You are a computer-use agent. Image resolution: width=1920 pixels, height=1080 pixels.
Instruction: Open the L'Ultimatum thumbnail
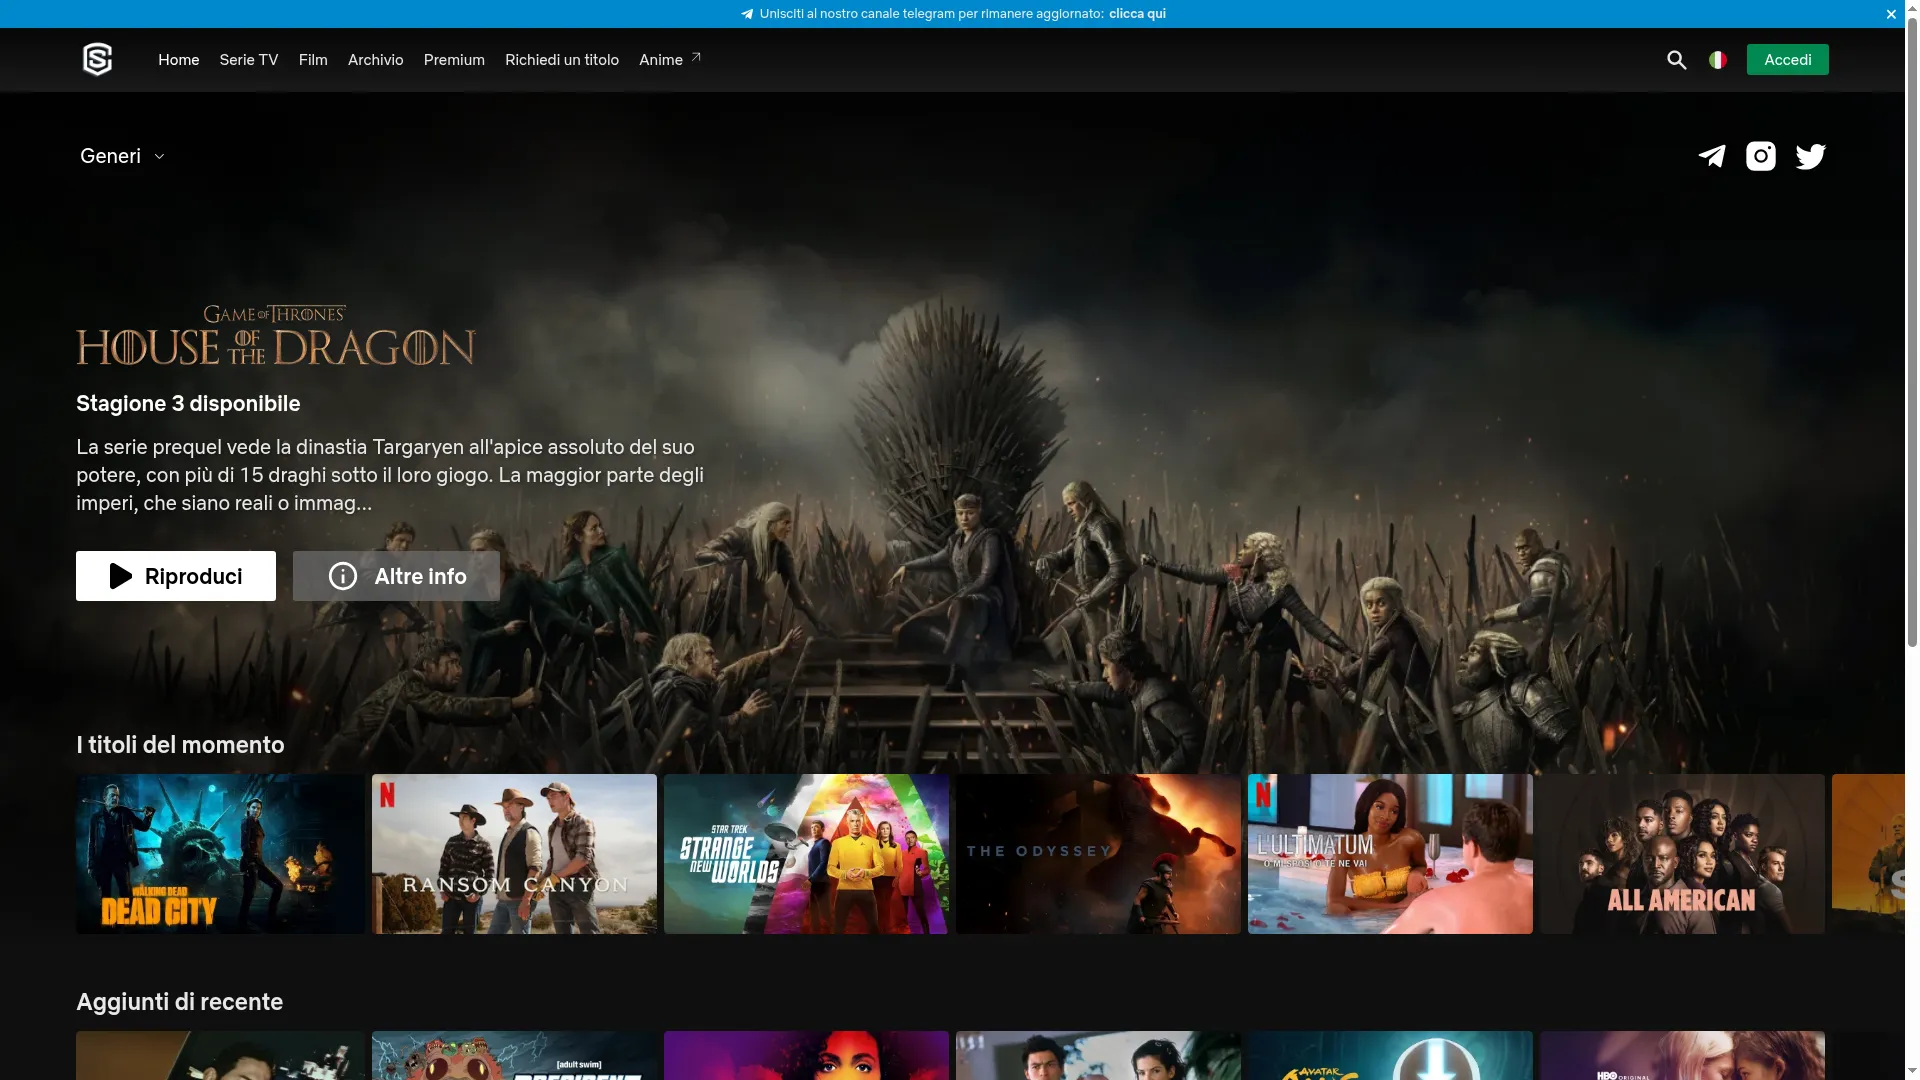[x=1390, y=854]
